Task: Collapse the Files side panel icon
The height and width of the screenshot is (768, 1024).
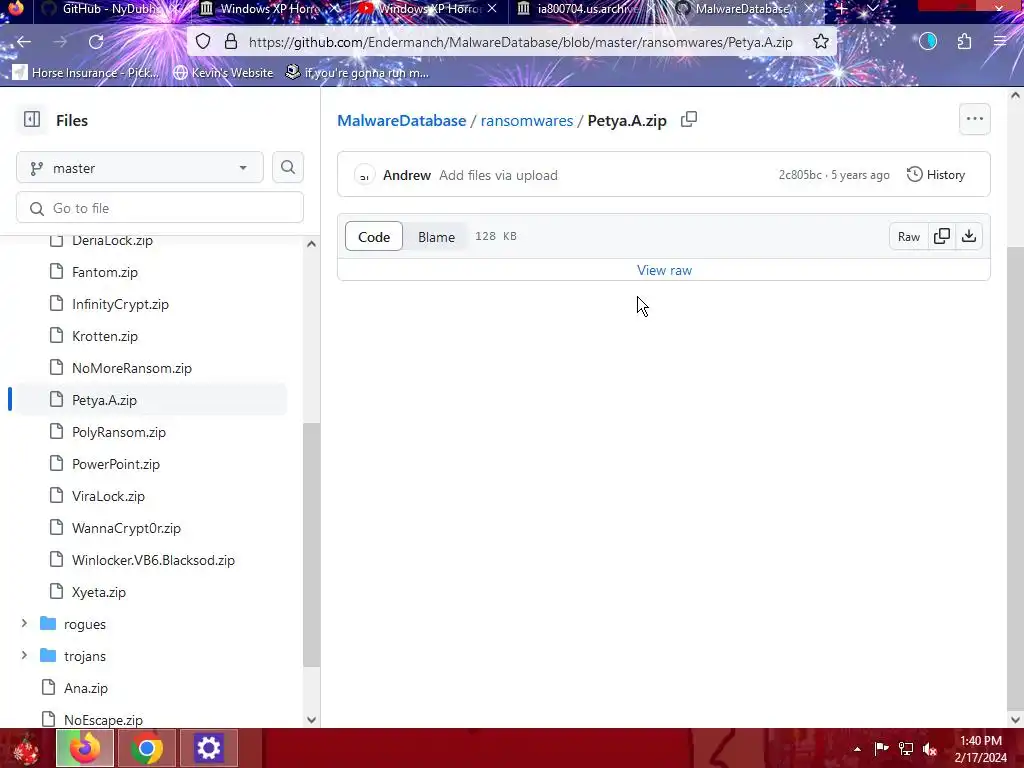Action: [32, 120]
